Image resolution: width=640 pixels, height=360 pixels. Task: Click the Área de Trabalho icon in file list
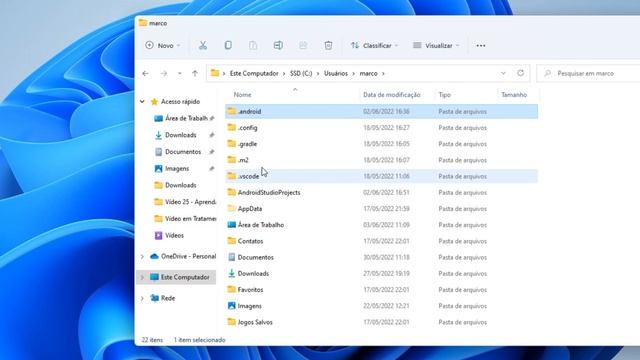point(231,224)
